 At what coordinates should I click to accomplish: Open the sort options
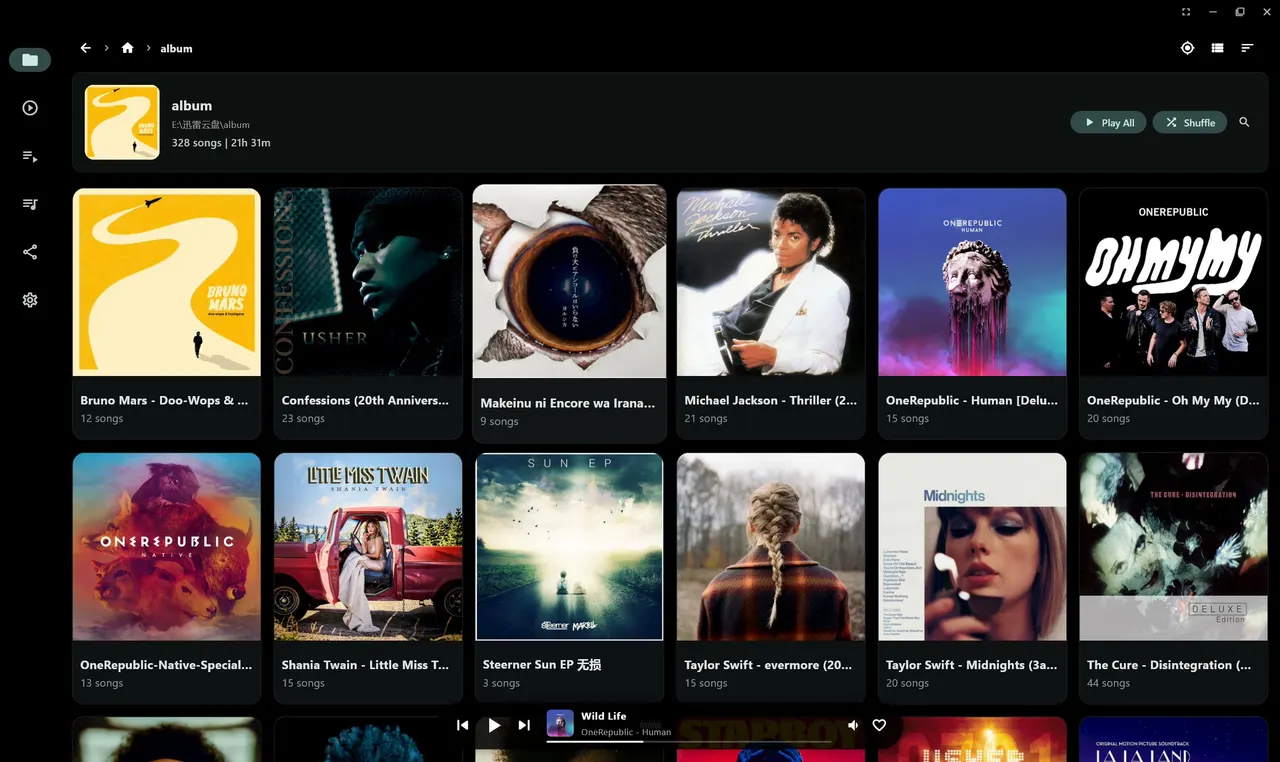click(1247, 48)
